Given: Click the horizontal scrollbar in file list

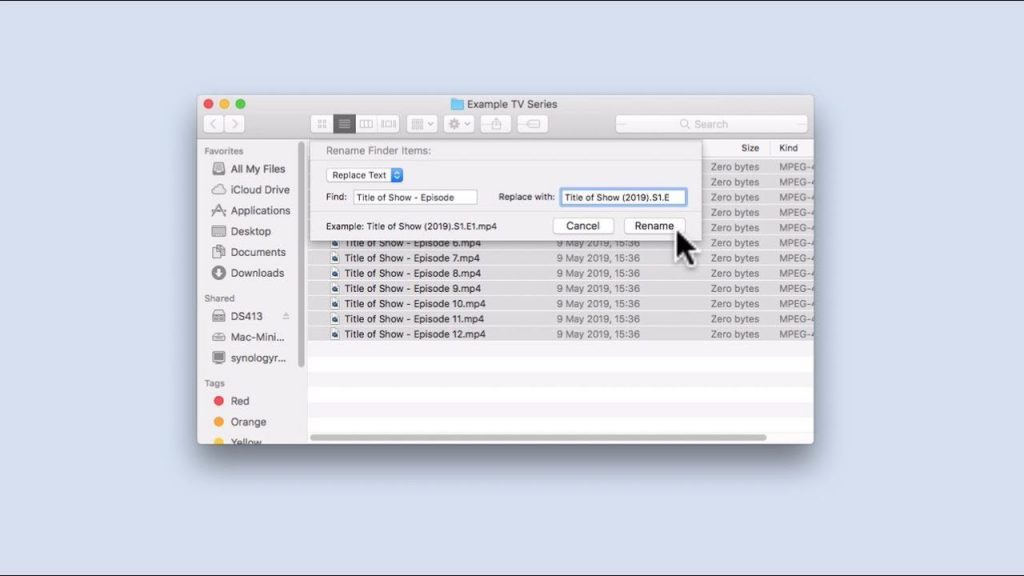Looking at the screenshot, I should [x=538, y=438].
